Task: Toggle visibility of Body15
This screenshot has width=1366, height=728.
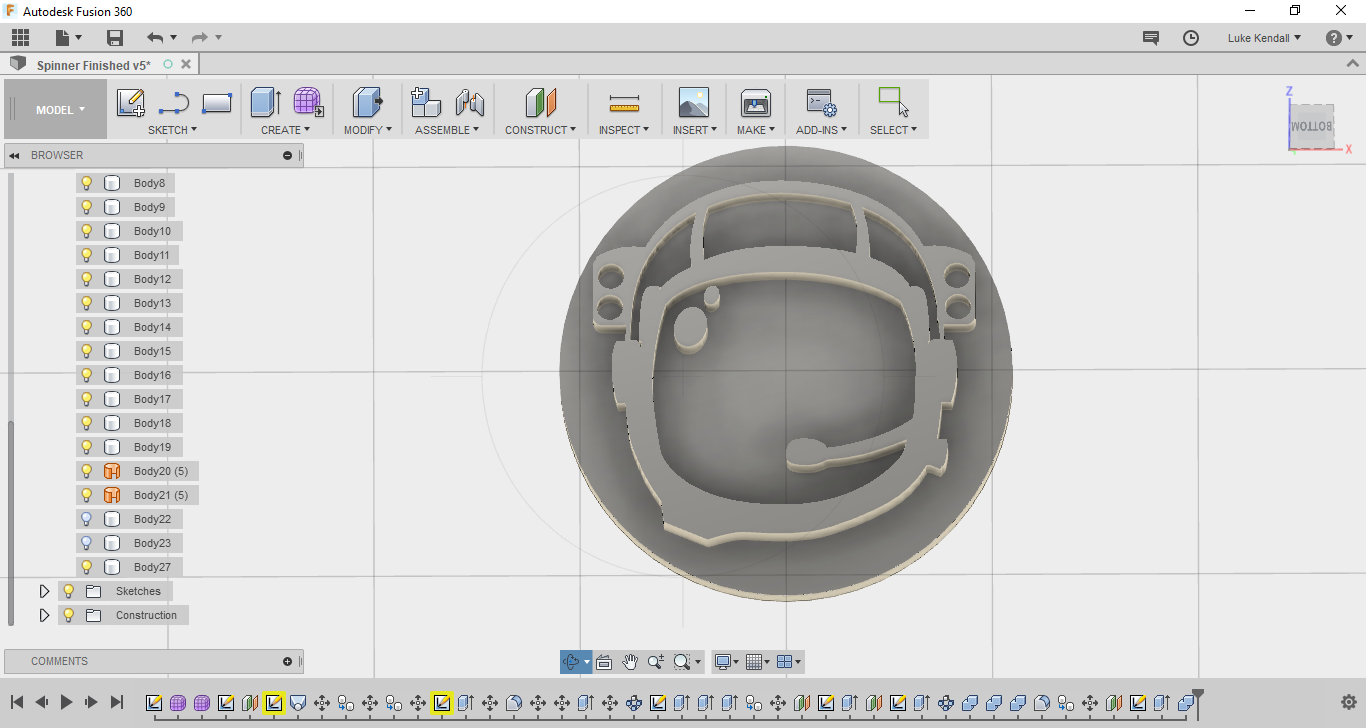Action: click(87, 351)
